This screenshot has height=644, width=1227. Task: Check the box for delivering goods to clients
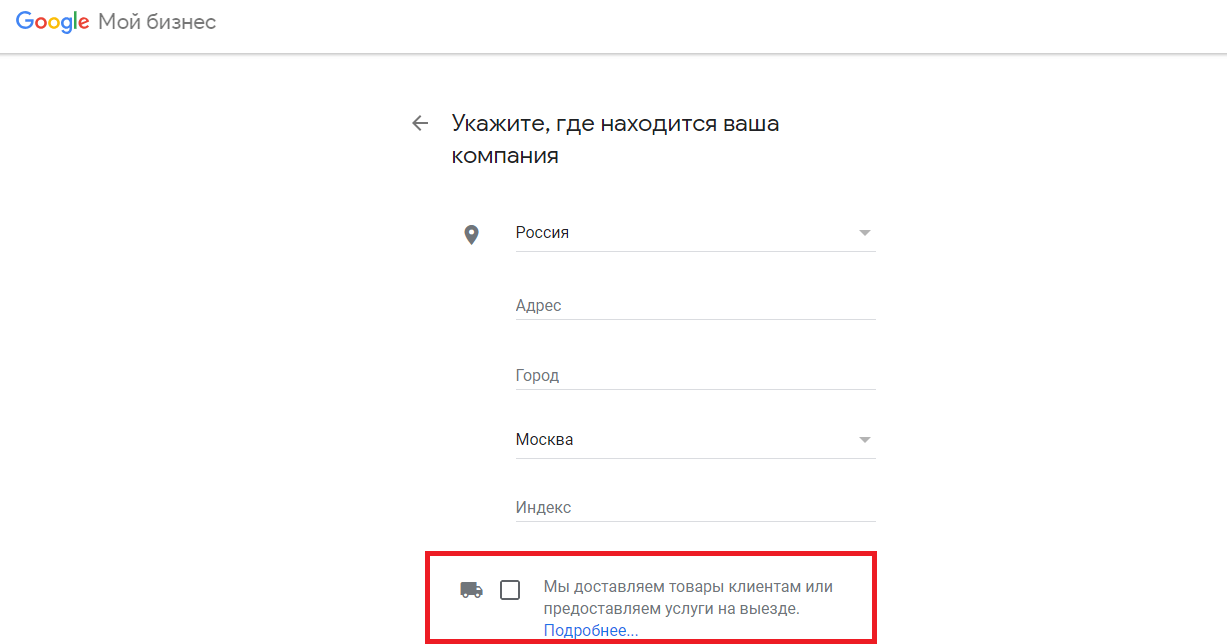click(x=510, y=590)
